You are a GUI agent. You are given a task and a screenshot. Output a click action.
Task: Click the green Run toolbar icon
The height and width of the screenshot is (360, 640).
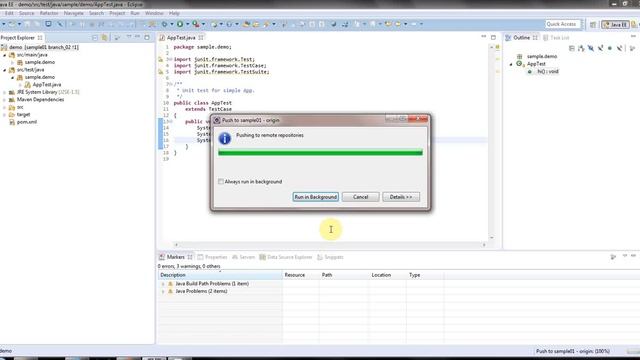(180, 24)
